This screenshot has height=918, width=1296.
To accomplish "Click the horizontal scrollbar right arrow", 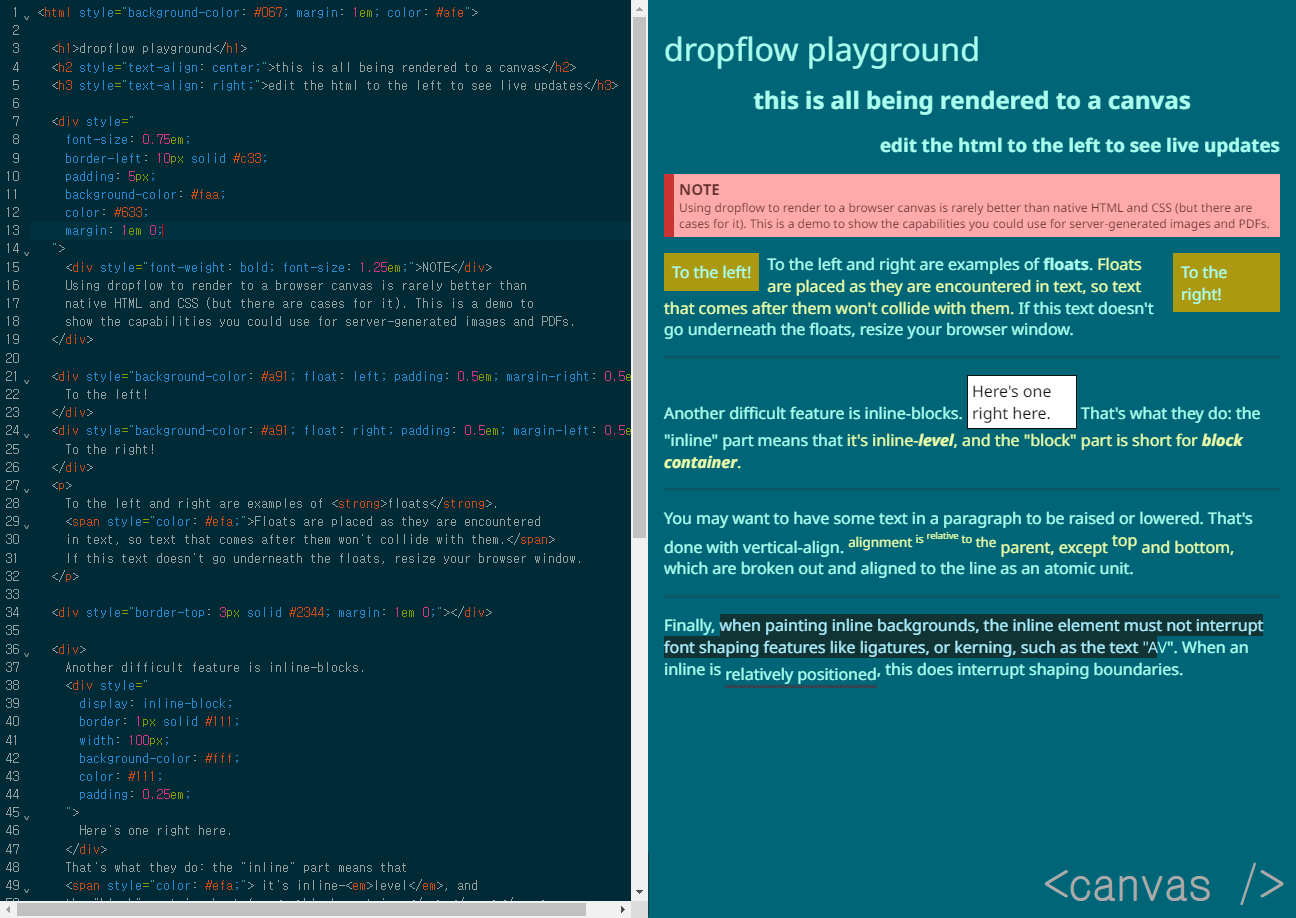I will tap(623, 909).
